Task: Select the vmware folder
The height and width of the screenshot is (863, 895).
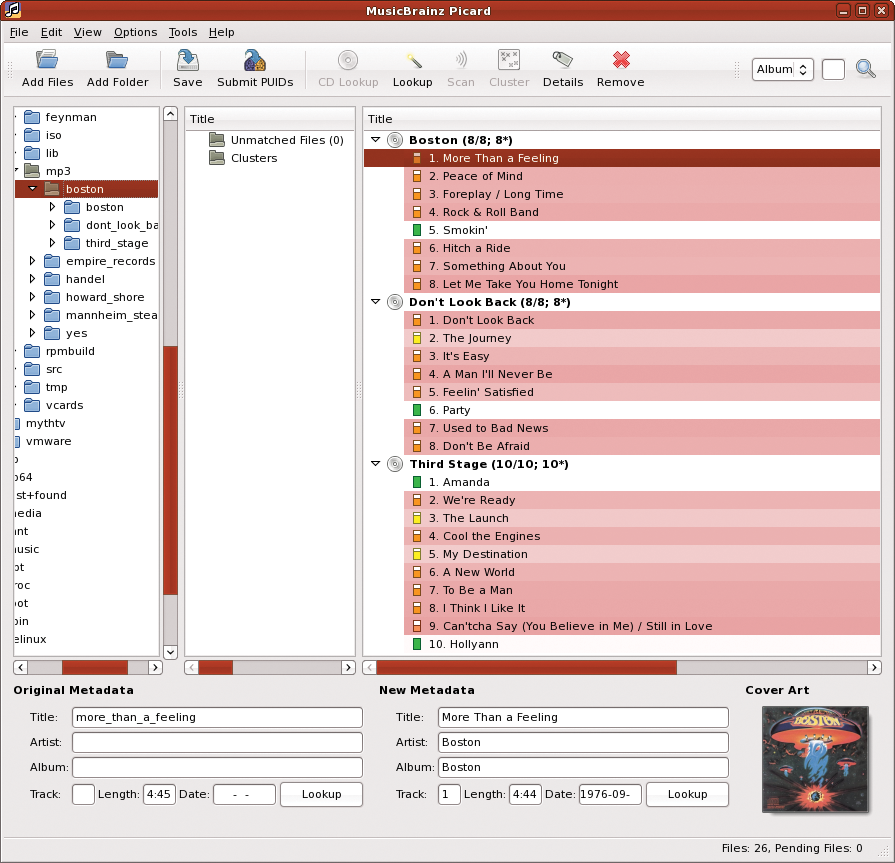Action: (x=49, y=441)
